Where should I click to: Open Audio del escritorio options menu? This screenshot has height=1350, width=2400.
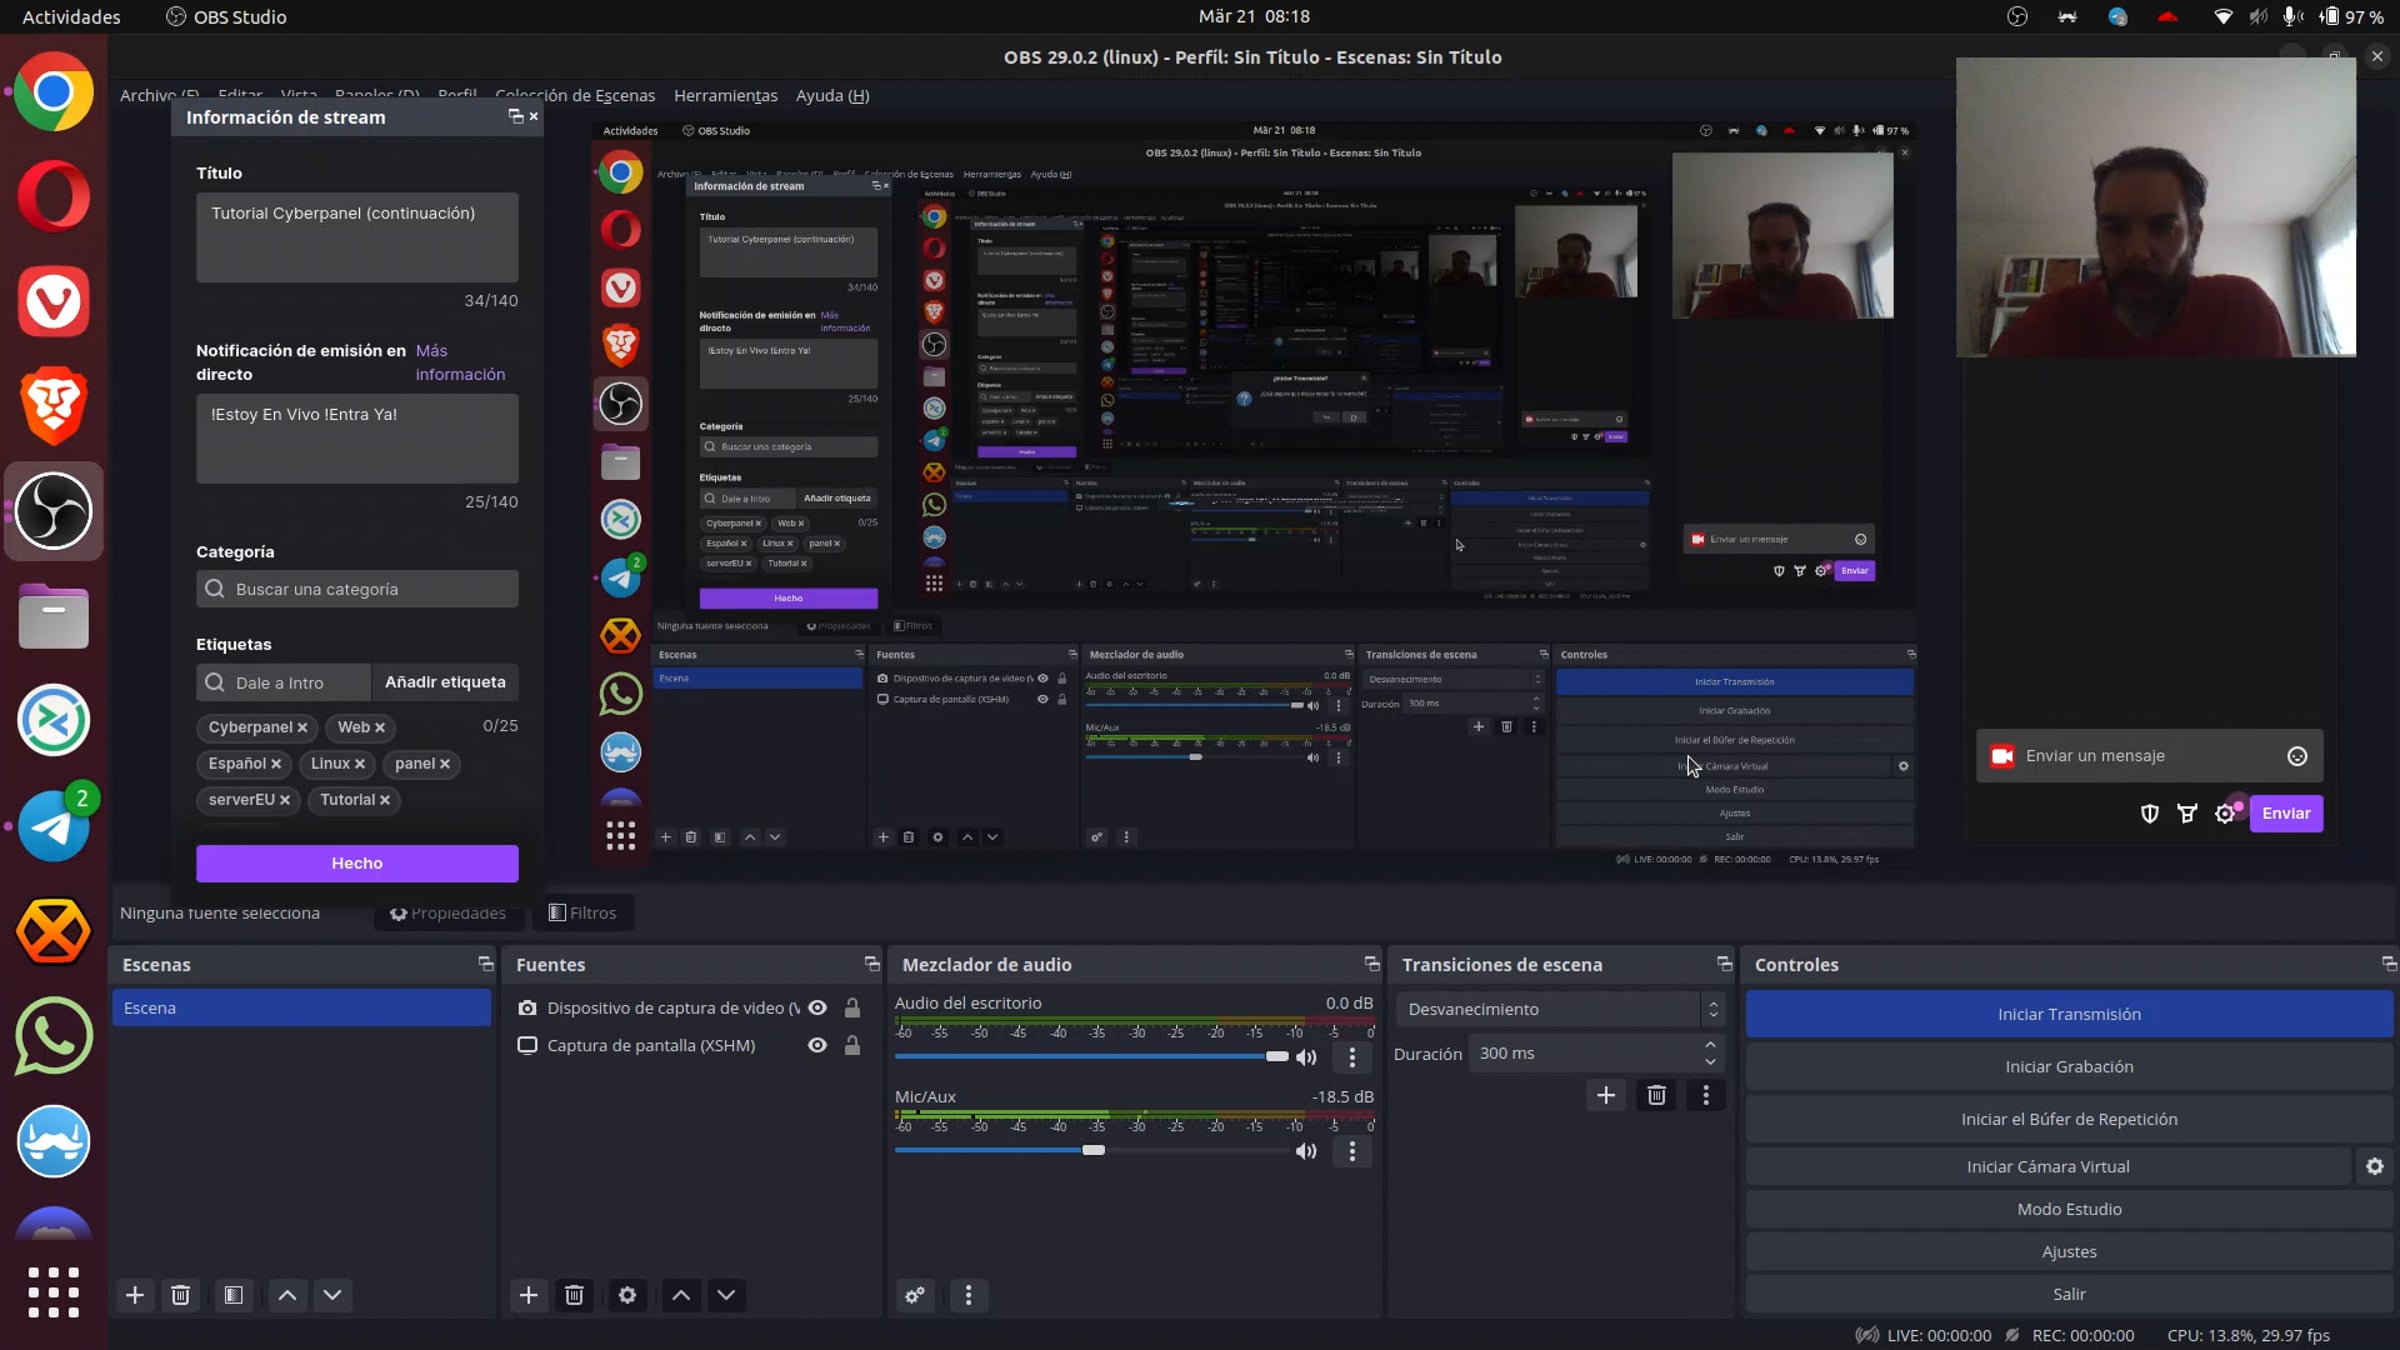pos(1352,1057)
